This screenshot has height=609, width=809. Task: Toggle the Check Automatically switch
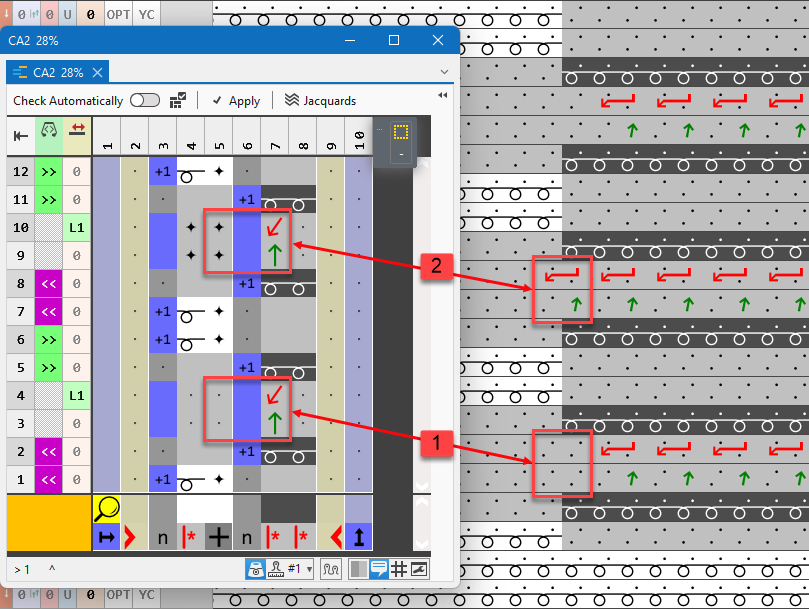click(x=145, y=100)
